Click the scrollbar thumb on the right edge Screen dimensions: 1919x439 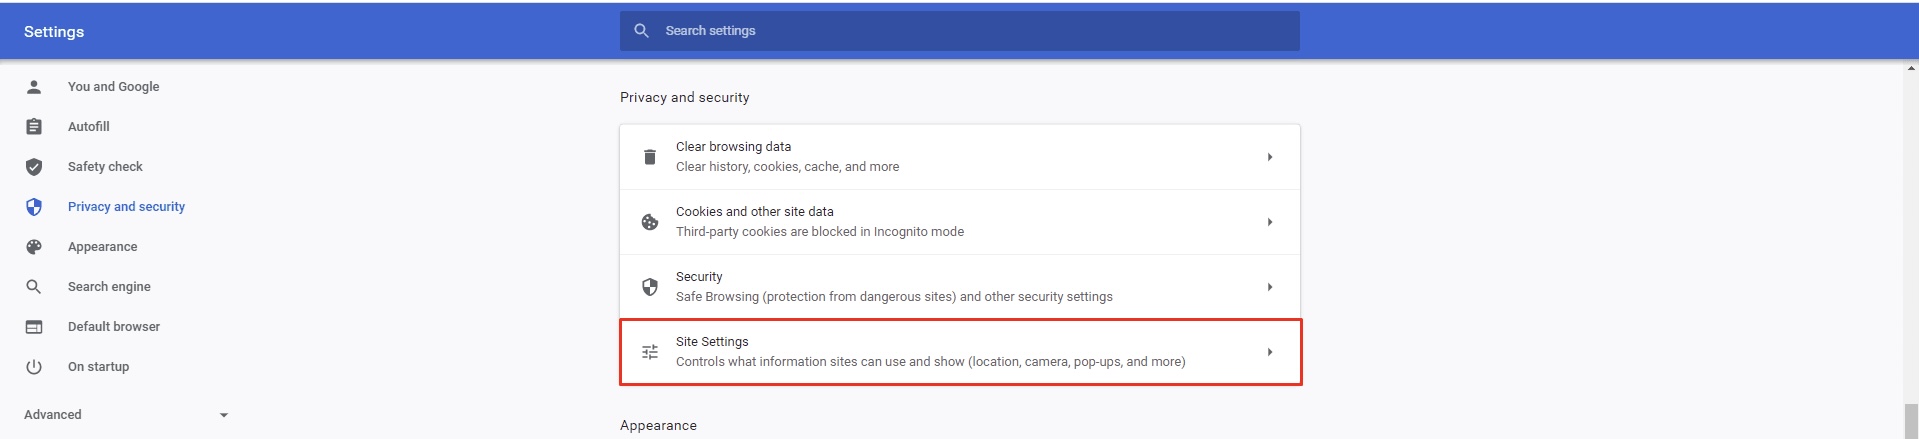click(1911, 421)
